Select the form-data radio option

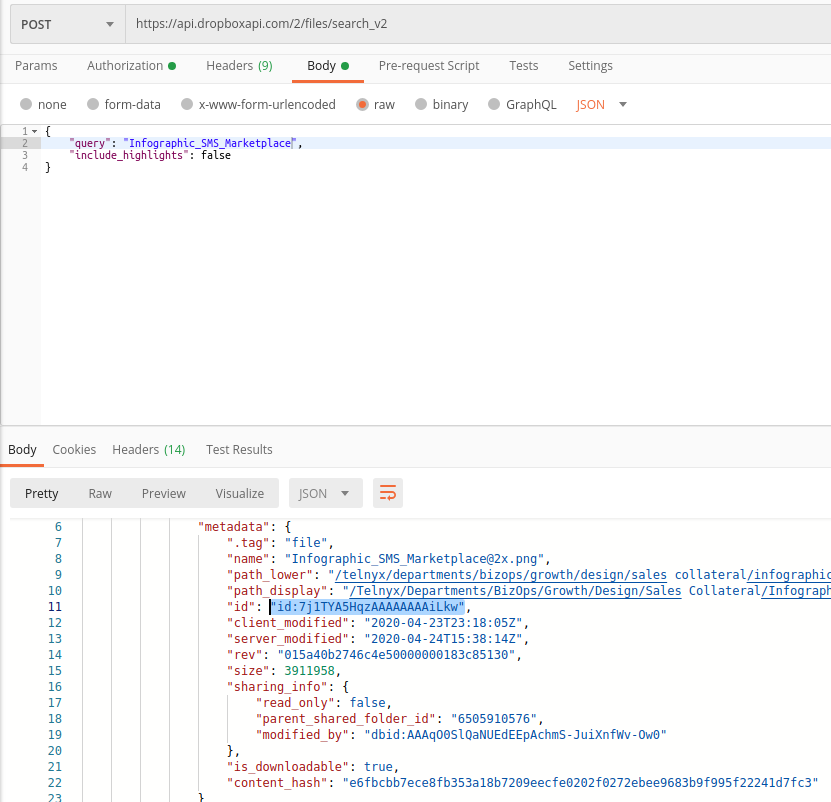(x=93, y=105)
